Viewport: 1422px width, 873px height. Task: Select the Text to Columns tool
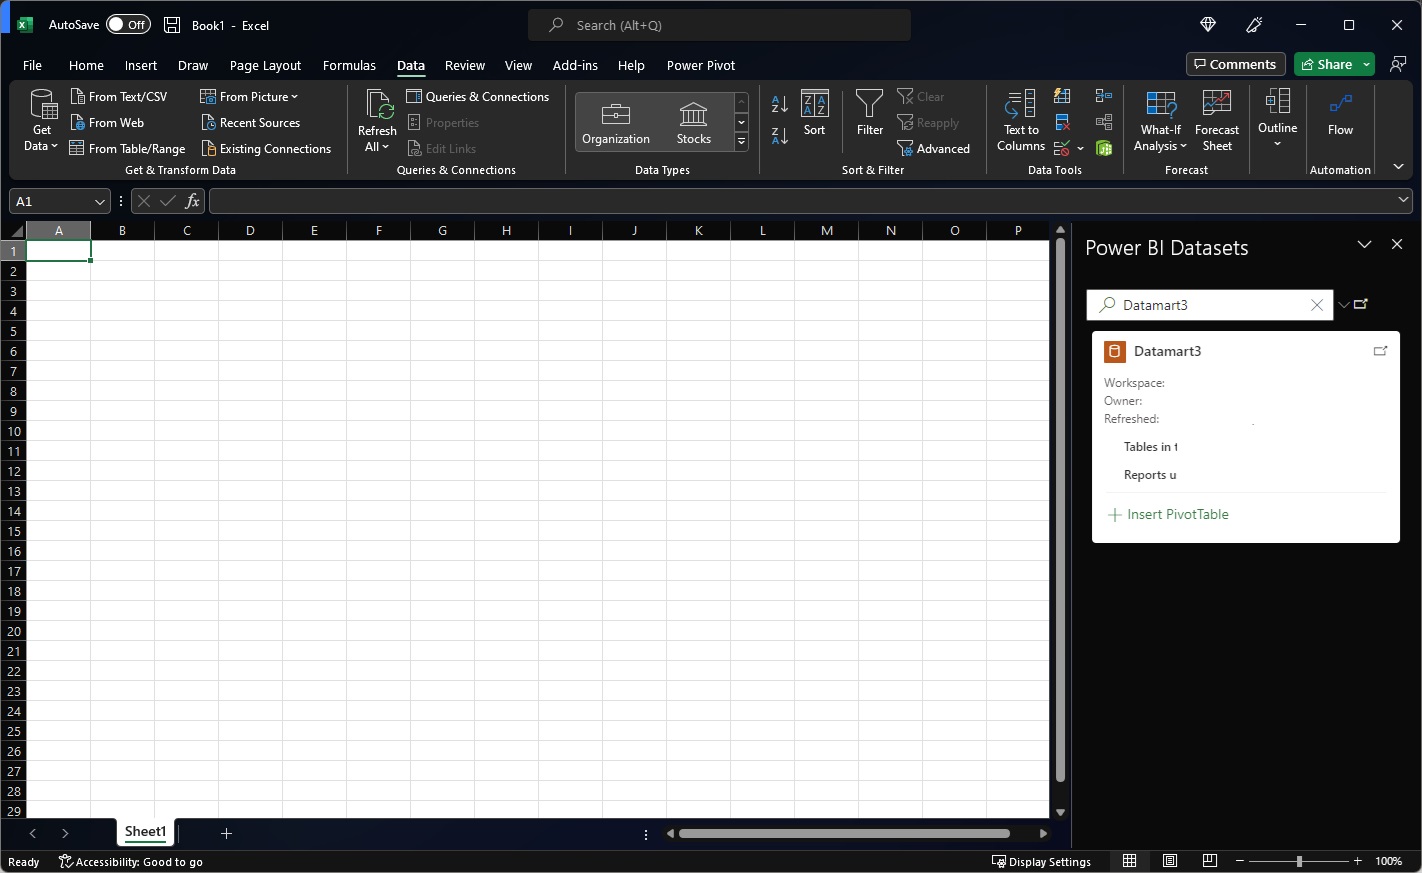click(1019, 120)
